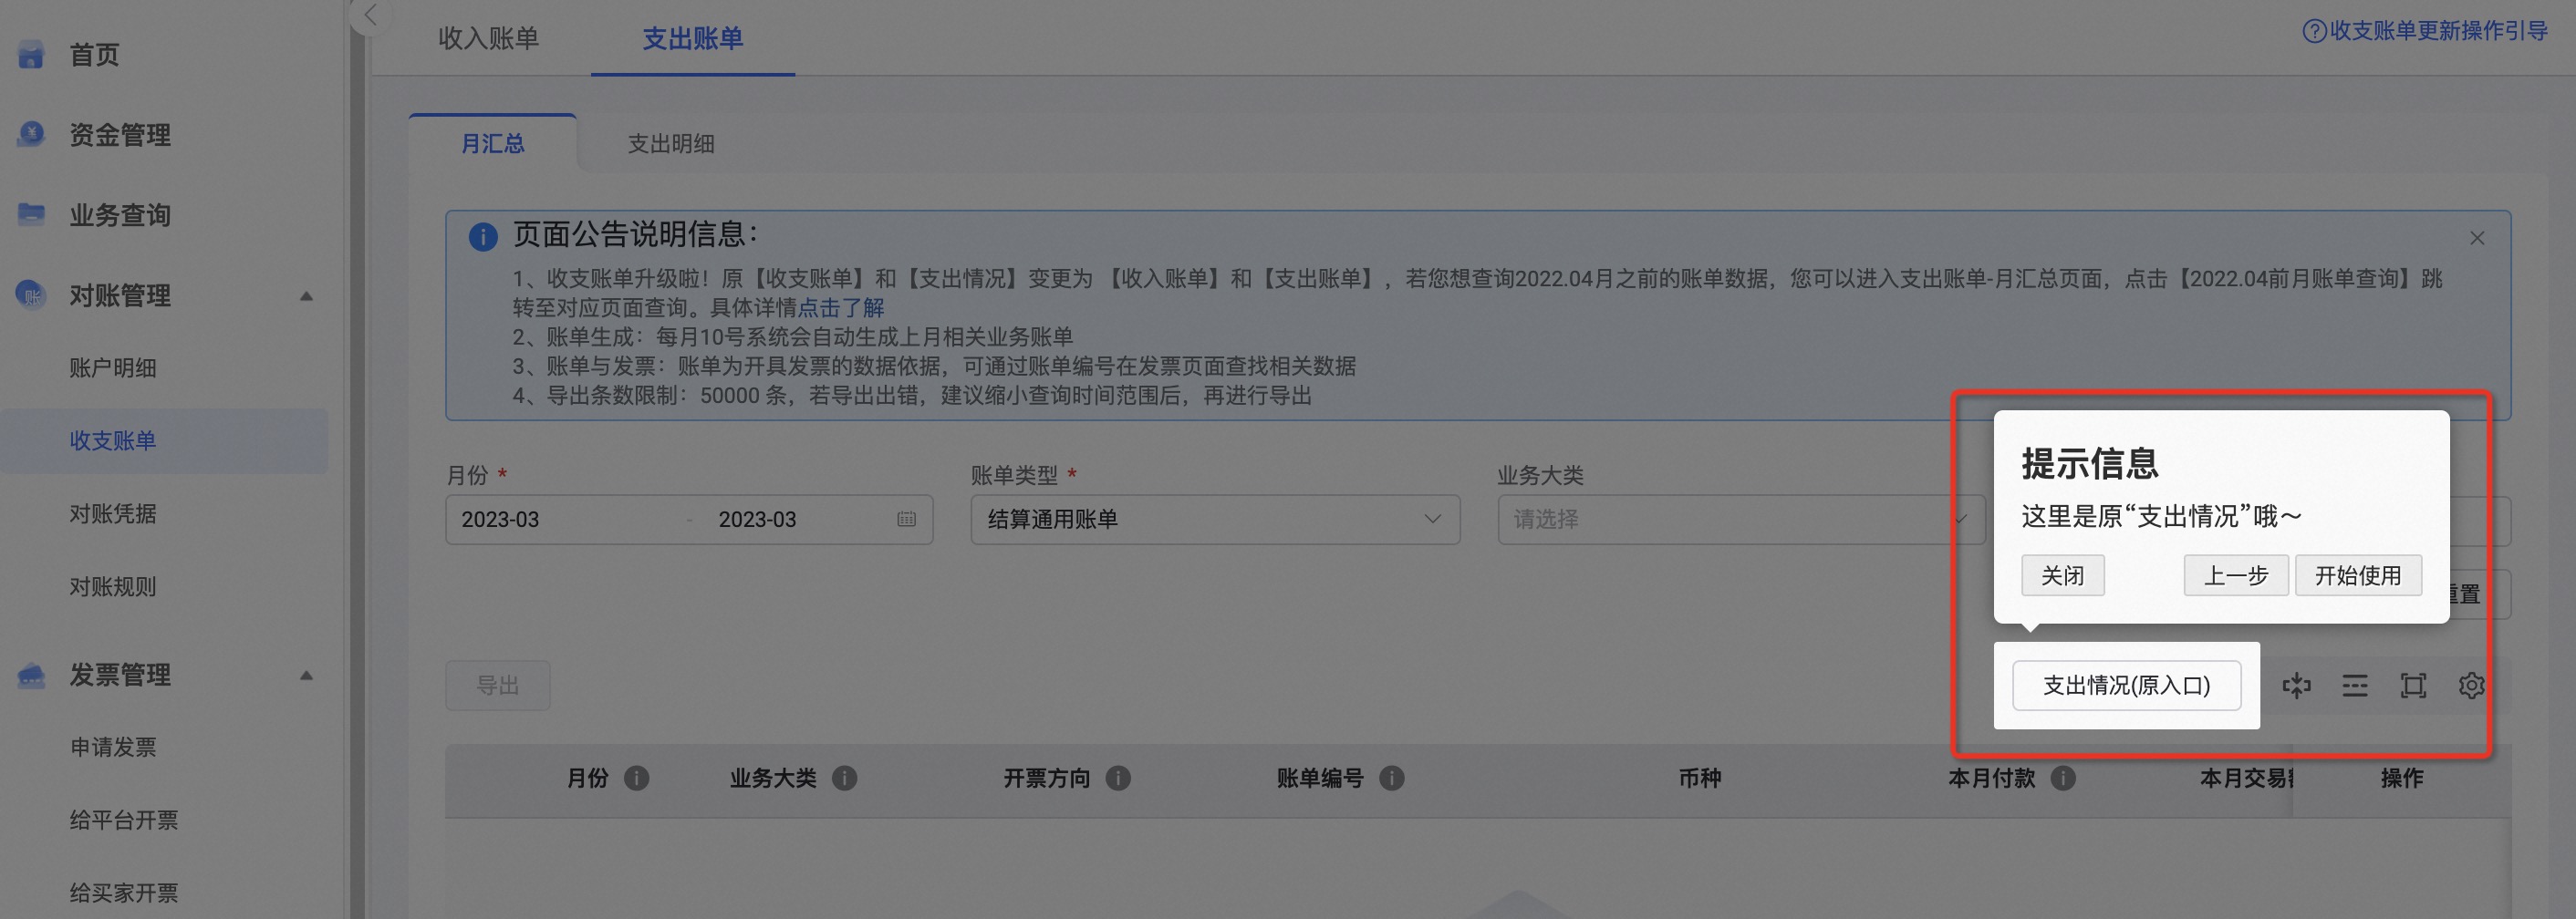
Task: Click the blue info icon in the announcement
Action: [483, 237]
